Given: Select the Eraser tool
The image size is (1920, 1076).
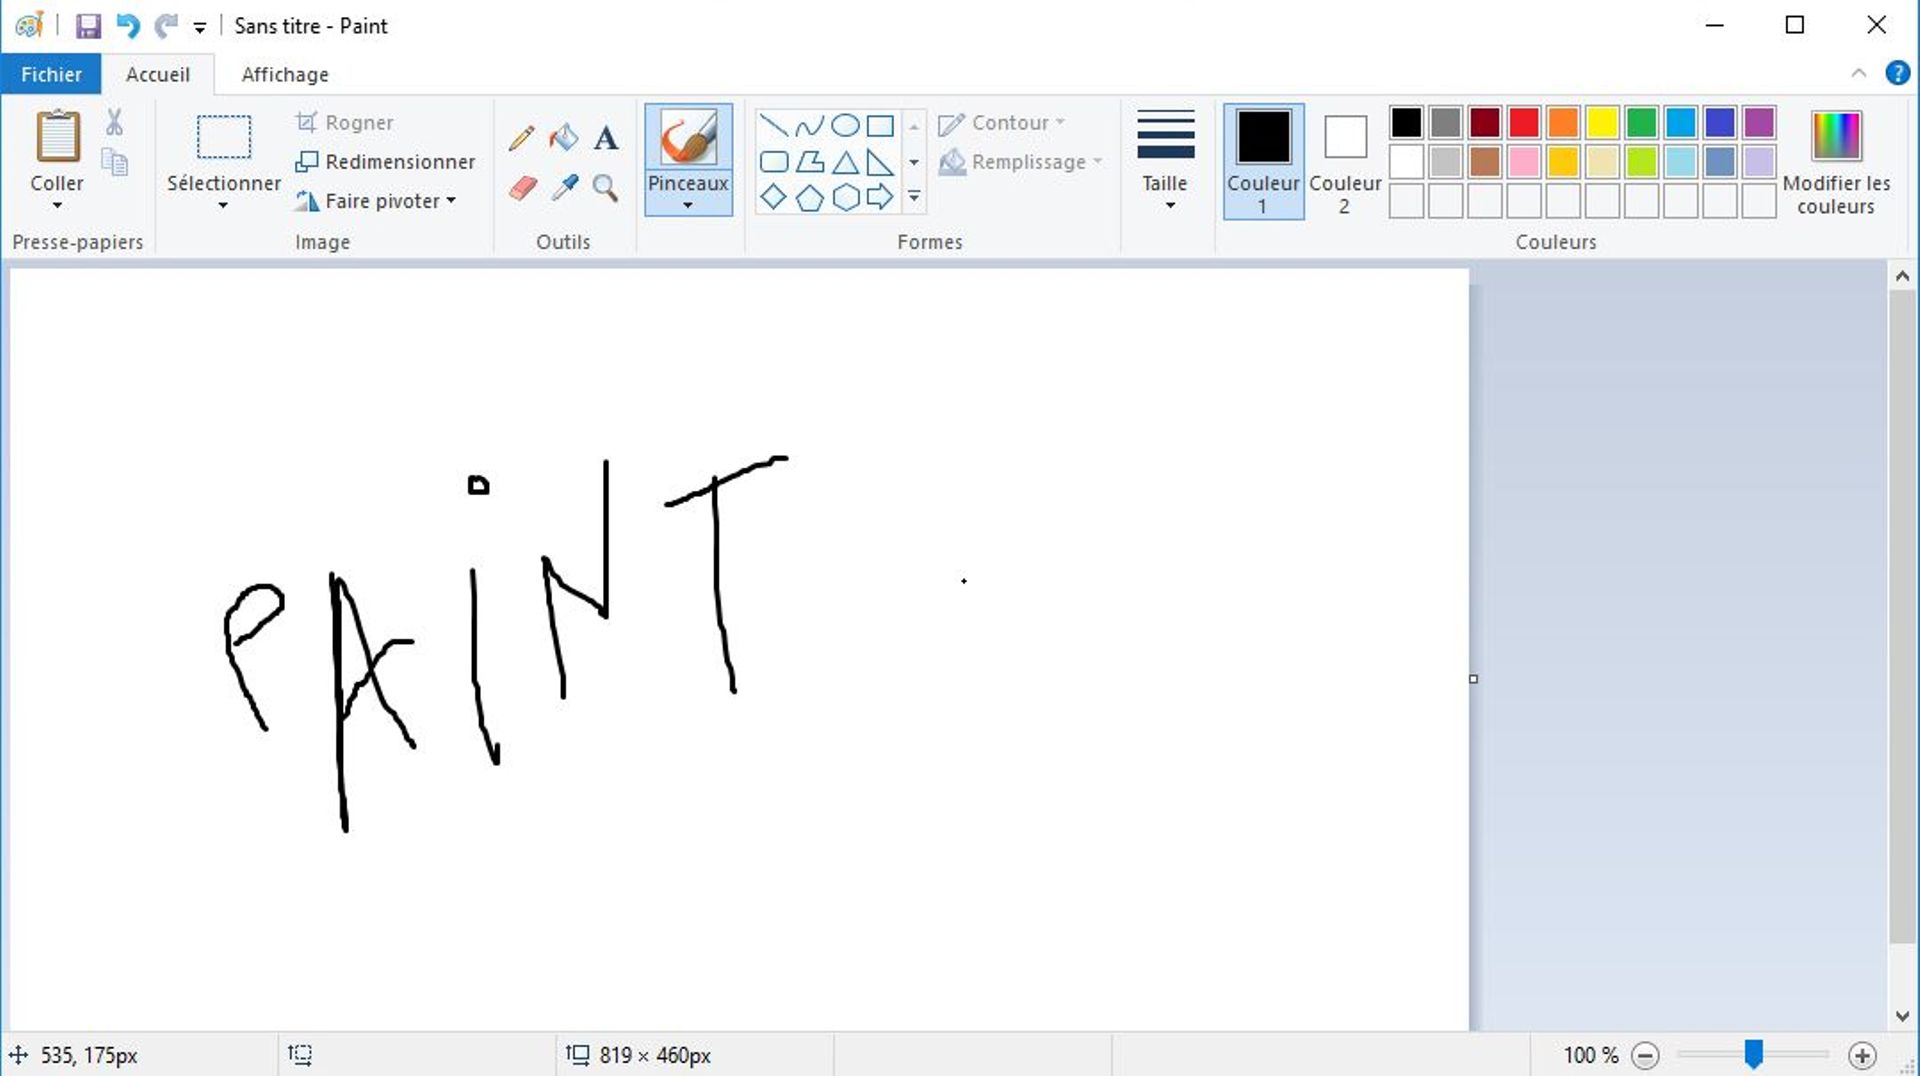Looking at the screenshot, I should click(521, 189).
